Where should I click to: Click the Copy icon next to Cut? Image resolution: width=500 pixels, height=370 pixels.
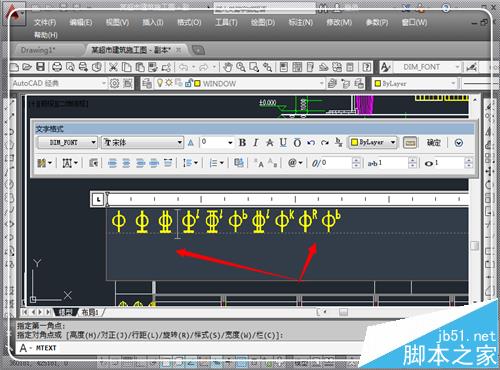coord(126,67)
